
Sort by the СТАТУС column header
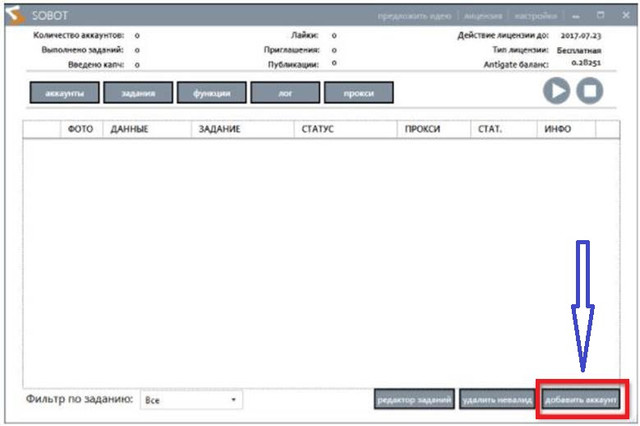coord(317,130)
